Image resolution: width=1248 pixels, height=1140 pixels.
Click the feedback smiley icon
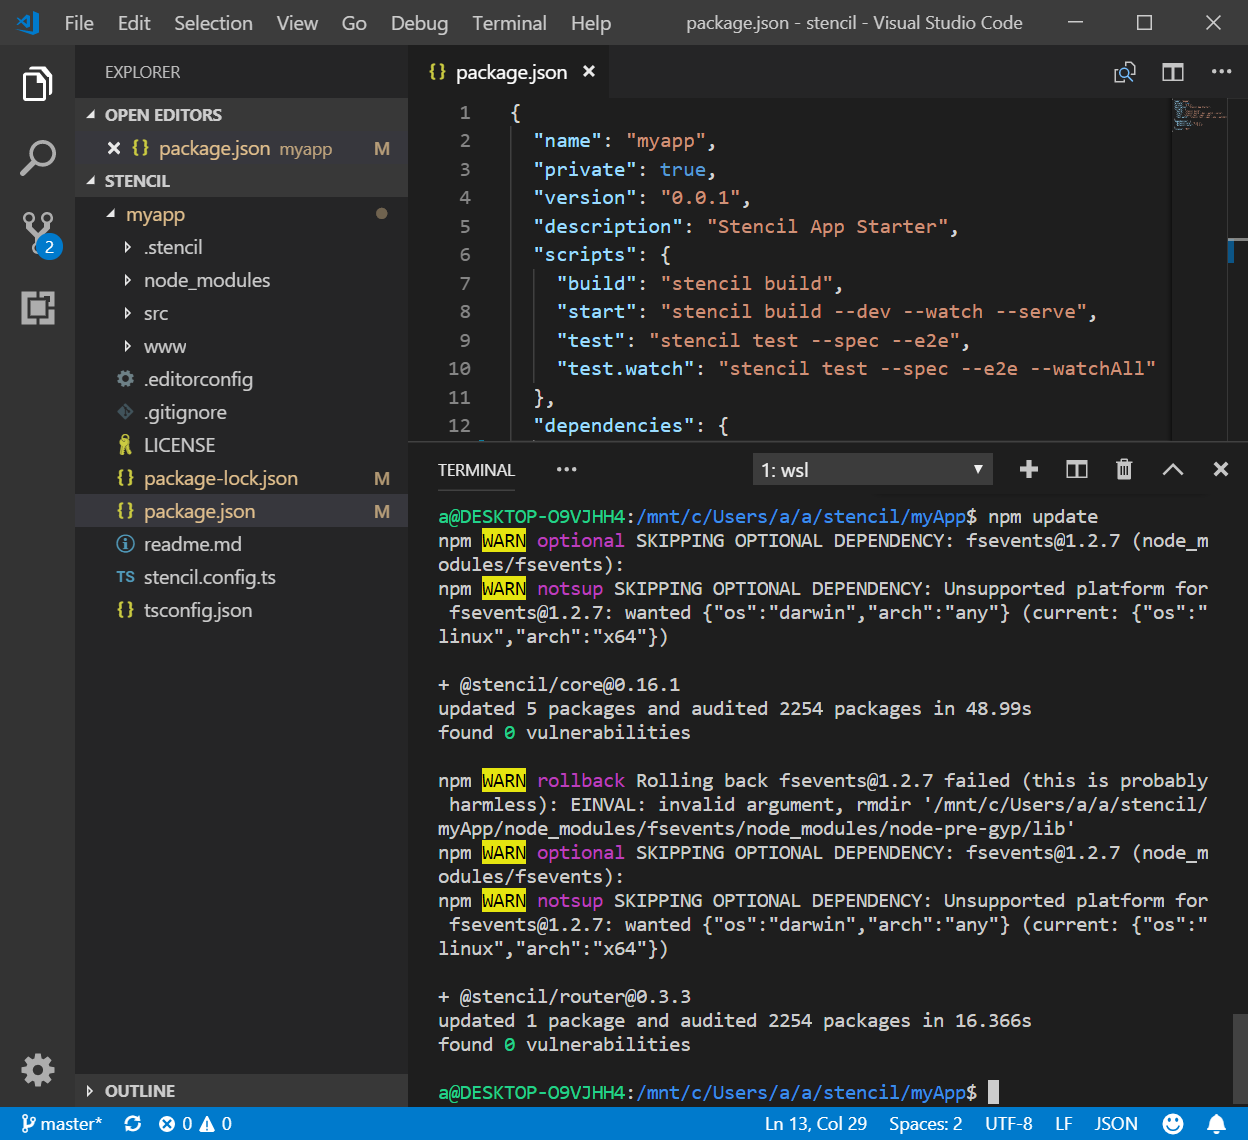point(1174,1124)
